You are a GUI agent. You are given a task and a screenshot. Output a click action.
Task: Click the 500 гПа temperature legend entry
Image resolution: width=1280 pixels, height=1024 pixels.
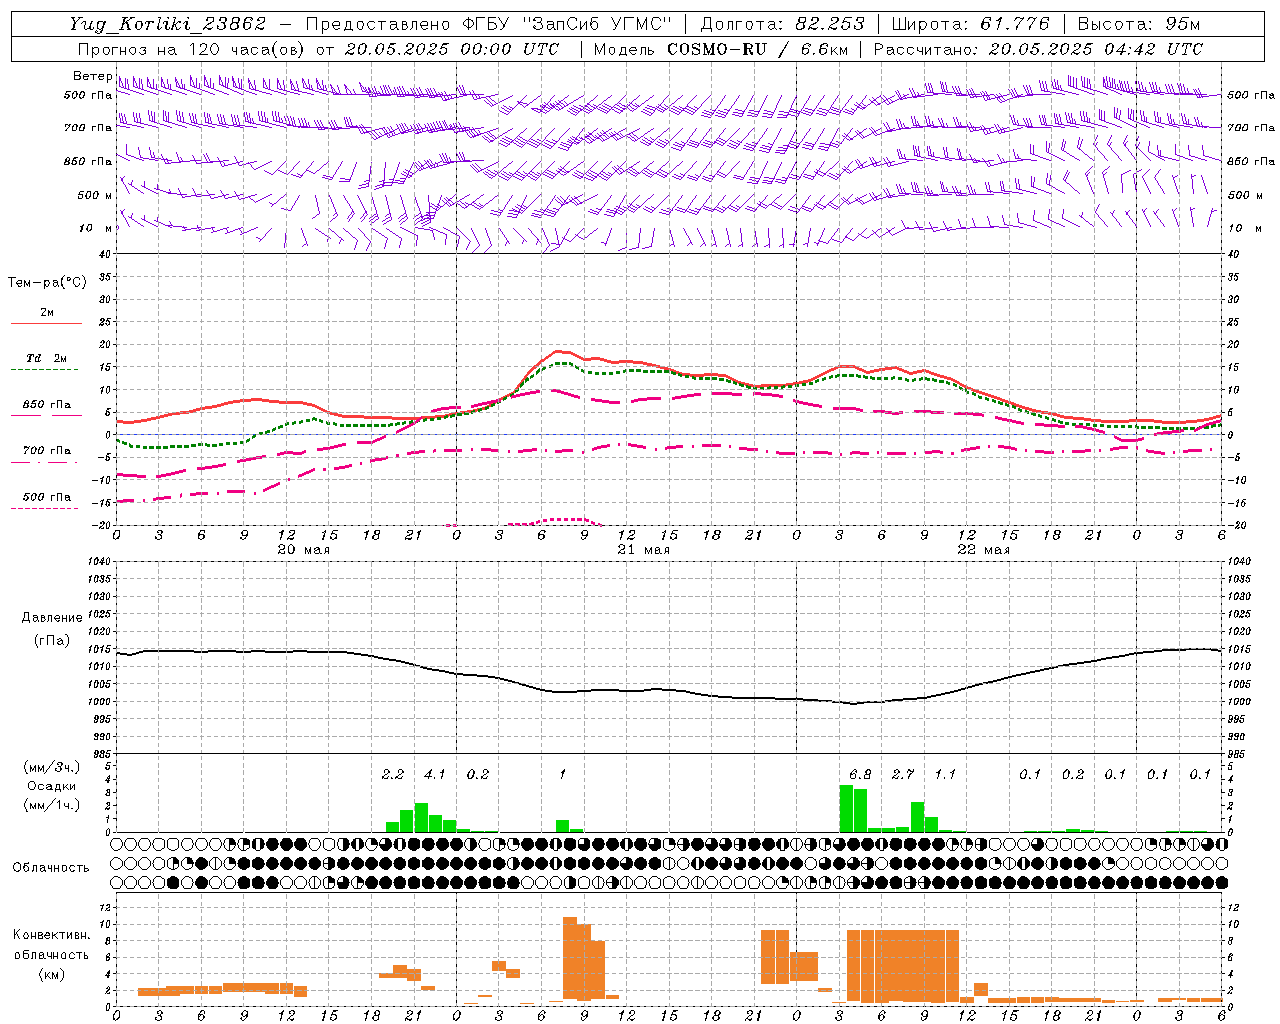pos(47,497)
